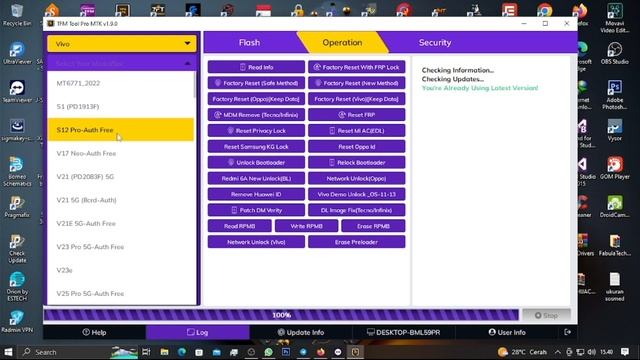Image resolution: width=640 pixels, height=360 pixels.
Task: Click Factory Reset (Safe Method)
Action: pyautogui.click(x=256, y=83)
